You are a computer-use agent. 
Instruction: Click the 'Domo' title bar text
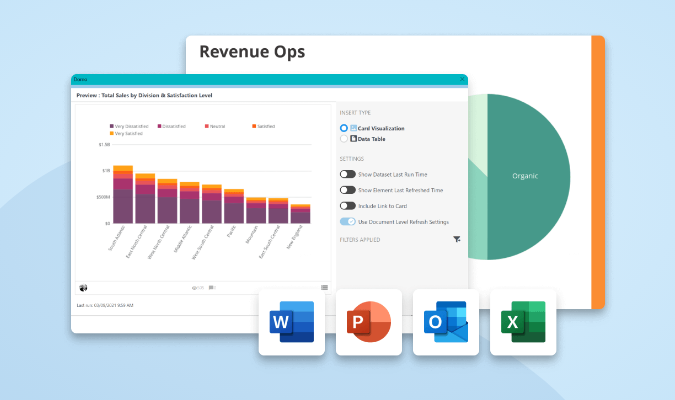[80, 79]
